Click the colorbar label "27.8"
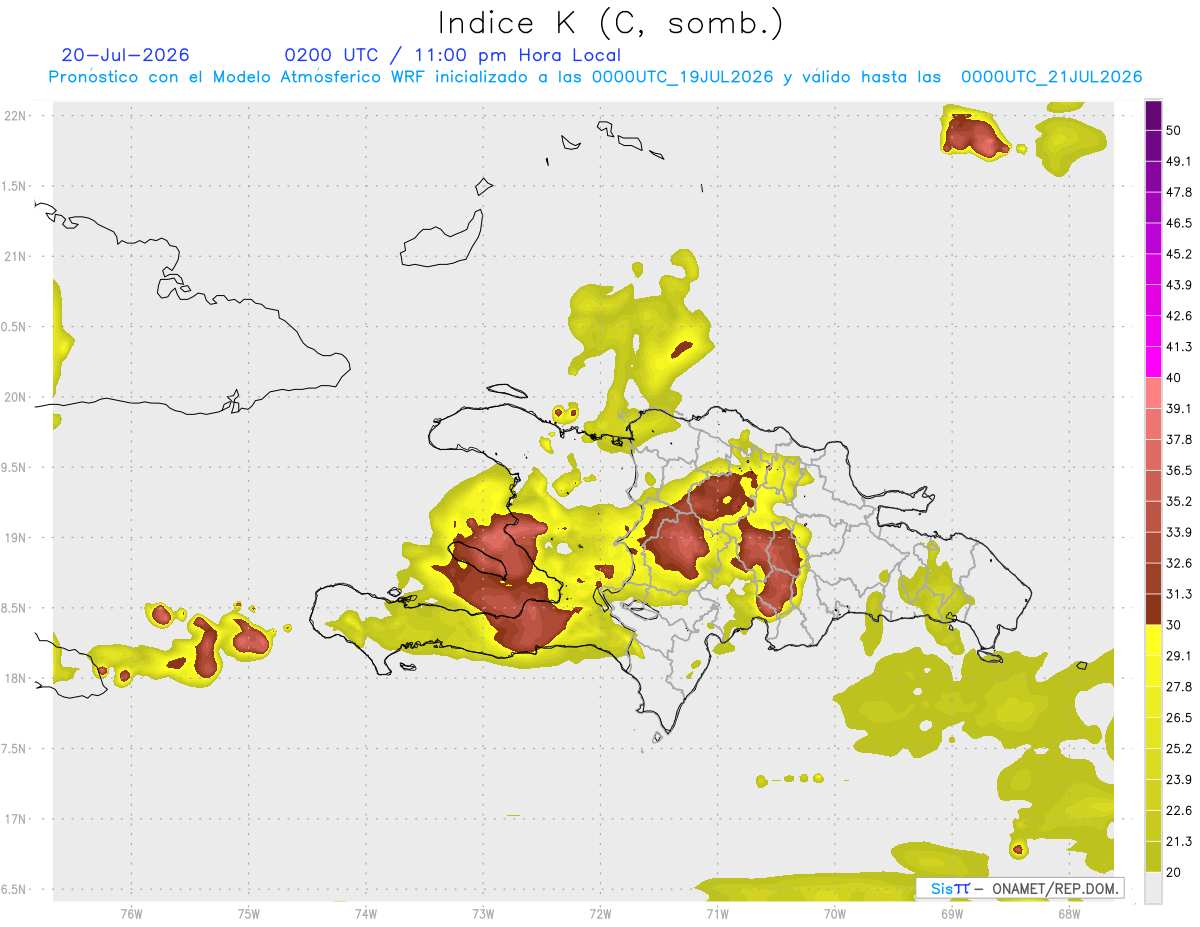 tap(1179, 687)
